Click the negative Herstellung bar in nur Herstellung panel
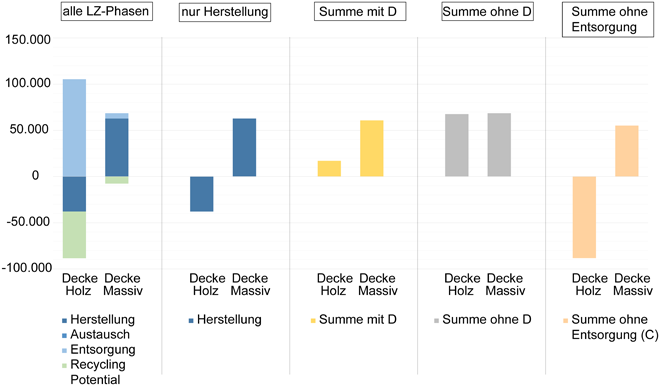The width and height of the screenshot is (660, 390). coord(202,194)
